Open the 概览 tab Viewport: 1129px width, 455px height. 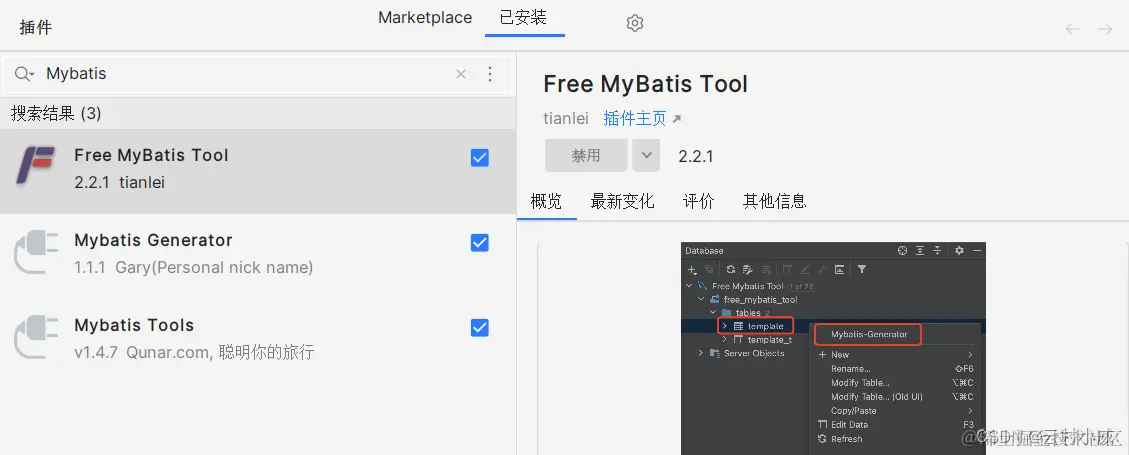point(546,201)
